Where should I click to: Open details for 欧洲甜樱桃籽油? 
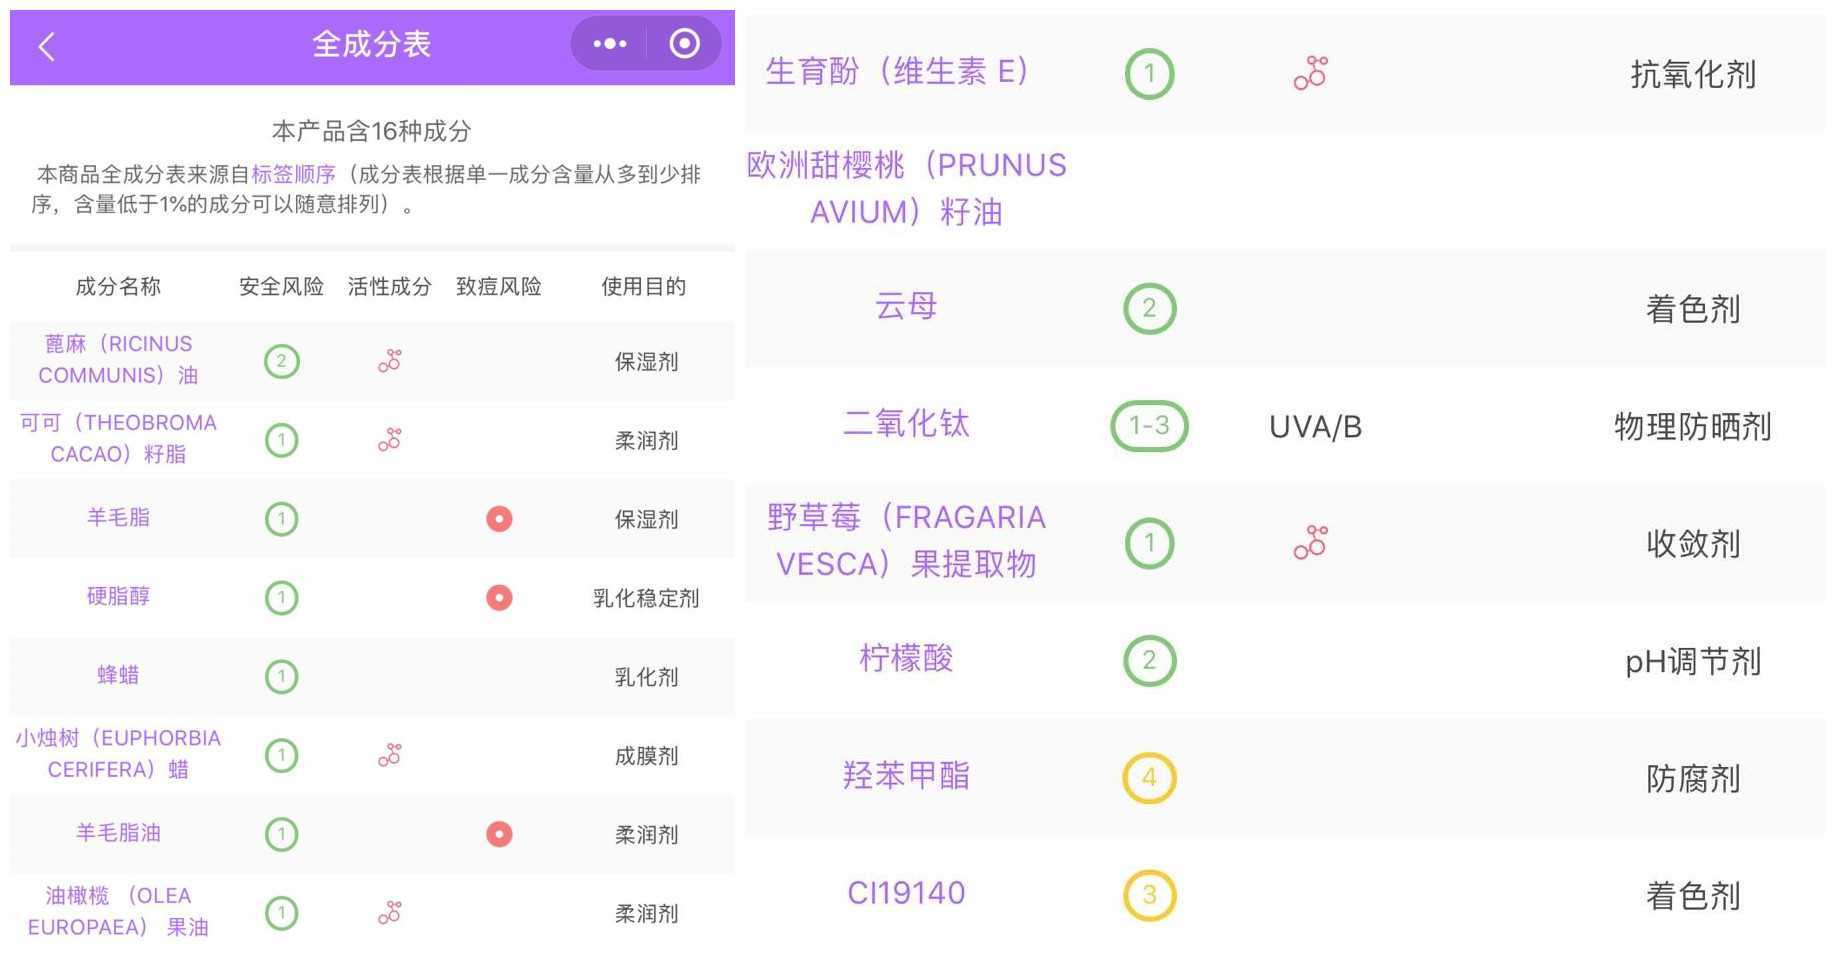click(904, 188)
